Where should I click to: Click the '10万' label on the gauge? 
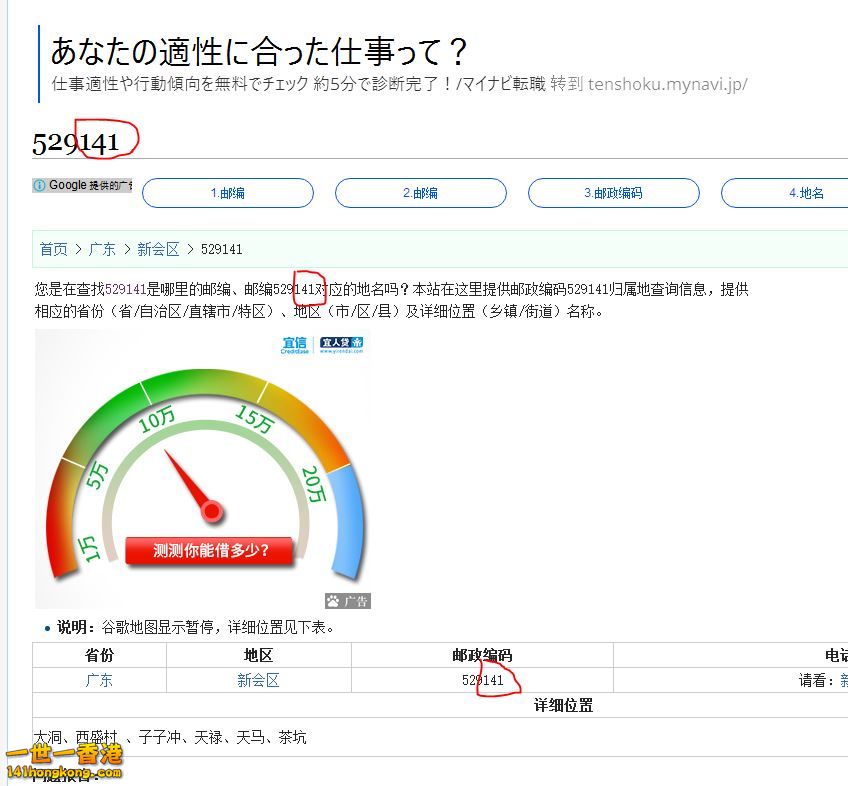pyautogui.click(x=157, y=420)
